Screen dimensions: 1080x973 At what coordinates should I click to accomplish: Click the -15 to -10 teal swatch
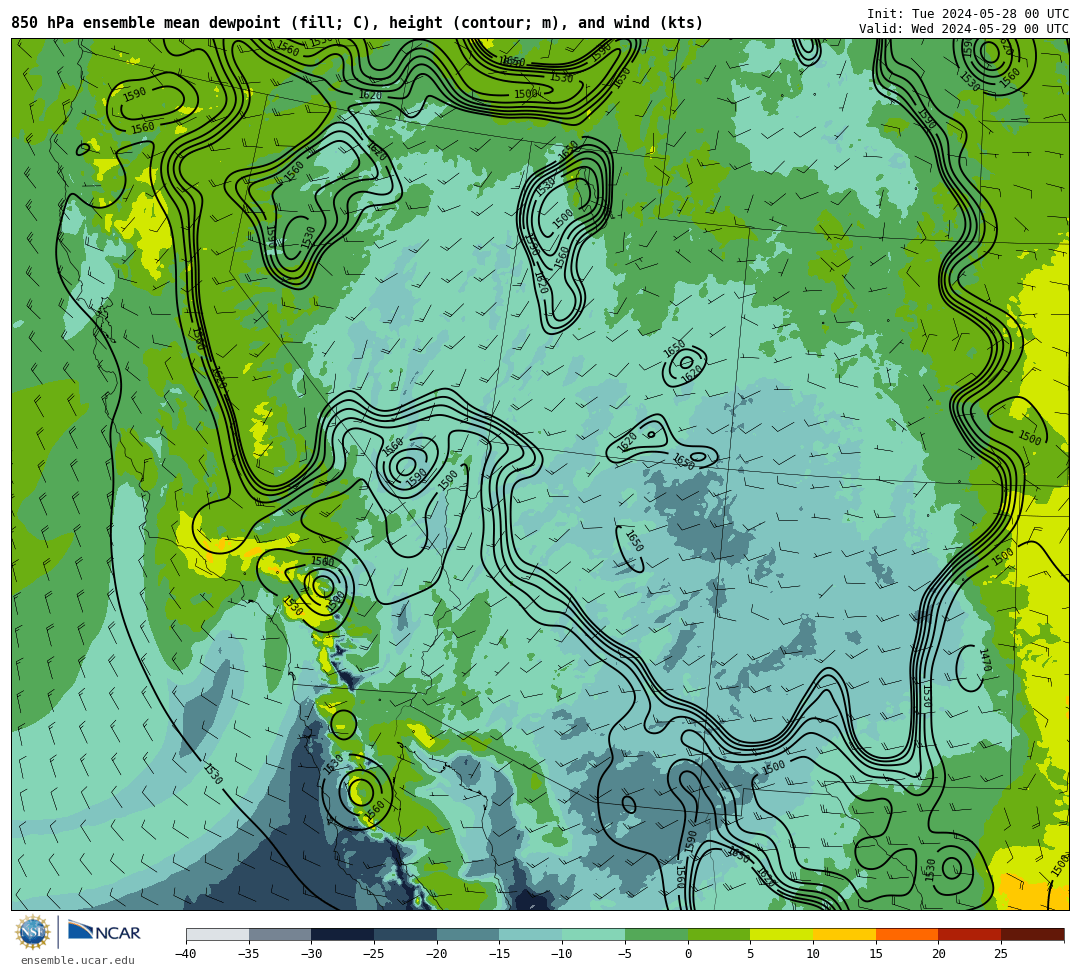point(530,934)
